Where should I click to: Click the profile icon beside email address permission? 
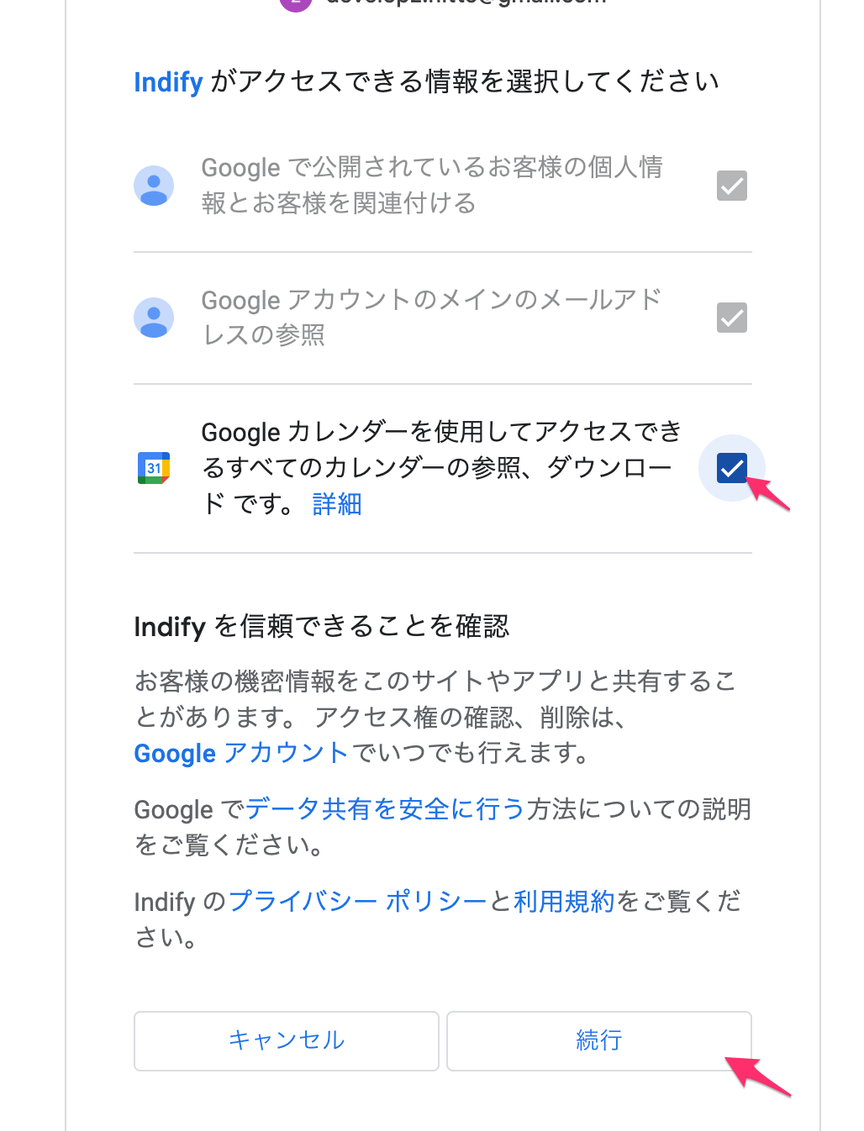click(154, 318)
